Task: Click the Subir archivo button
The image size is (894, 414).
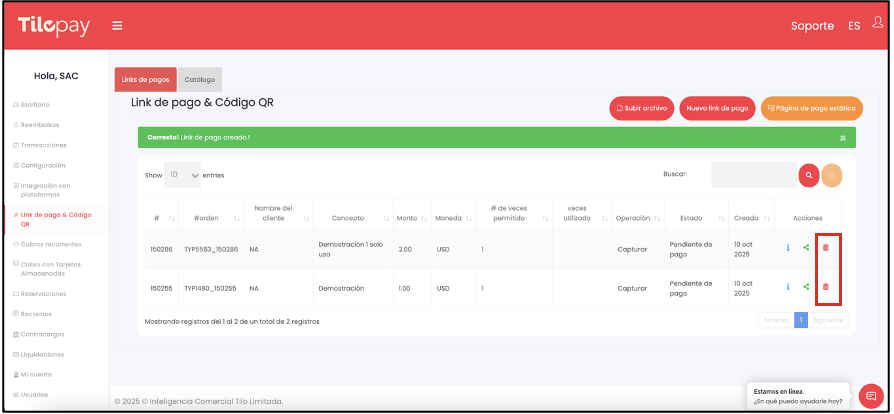Action: coord(641,108)
